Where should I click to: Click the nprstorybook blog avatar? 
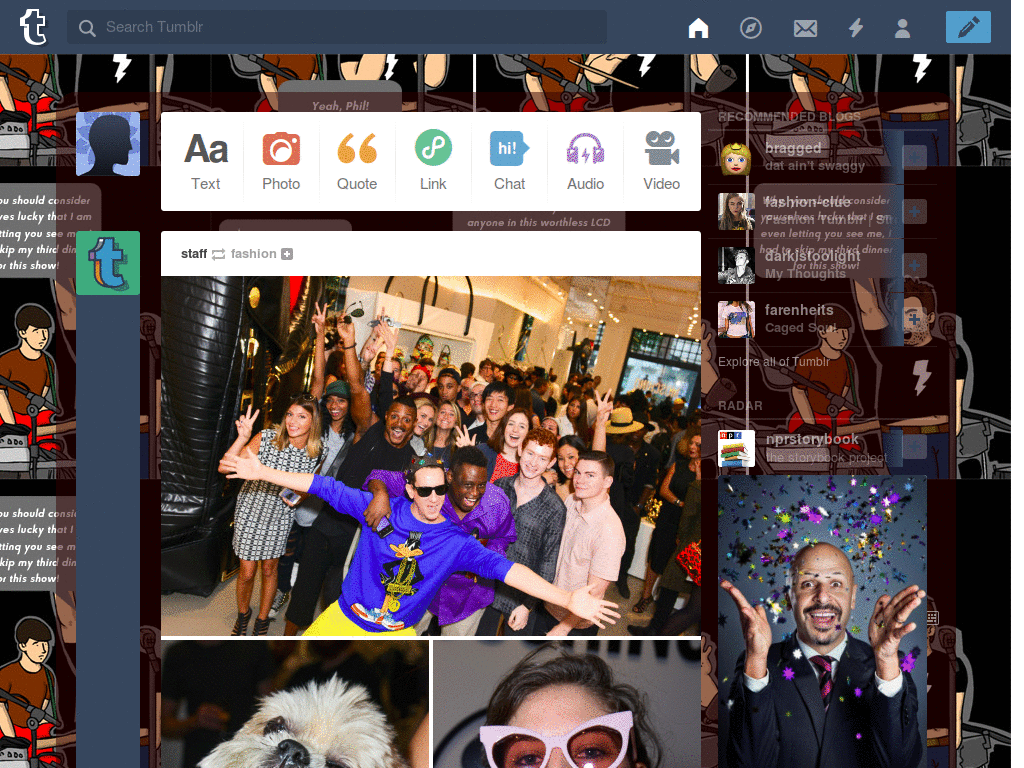736,448
